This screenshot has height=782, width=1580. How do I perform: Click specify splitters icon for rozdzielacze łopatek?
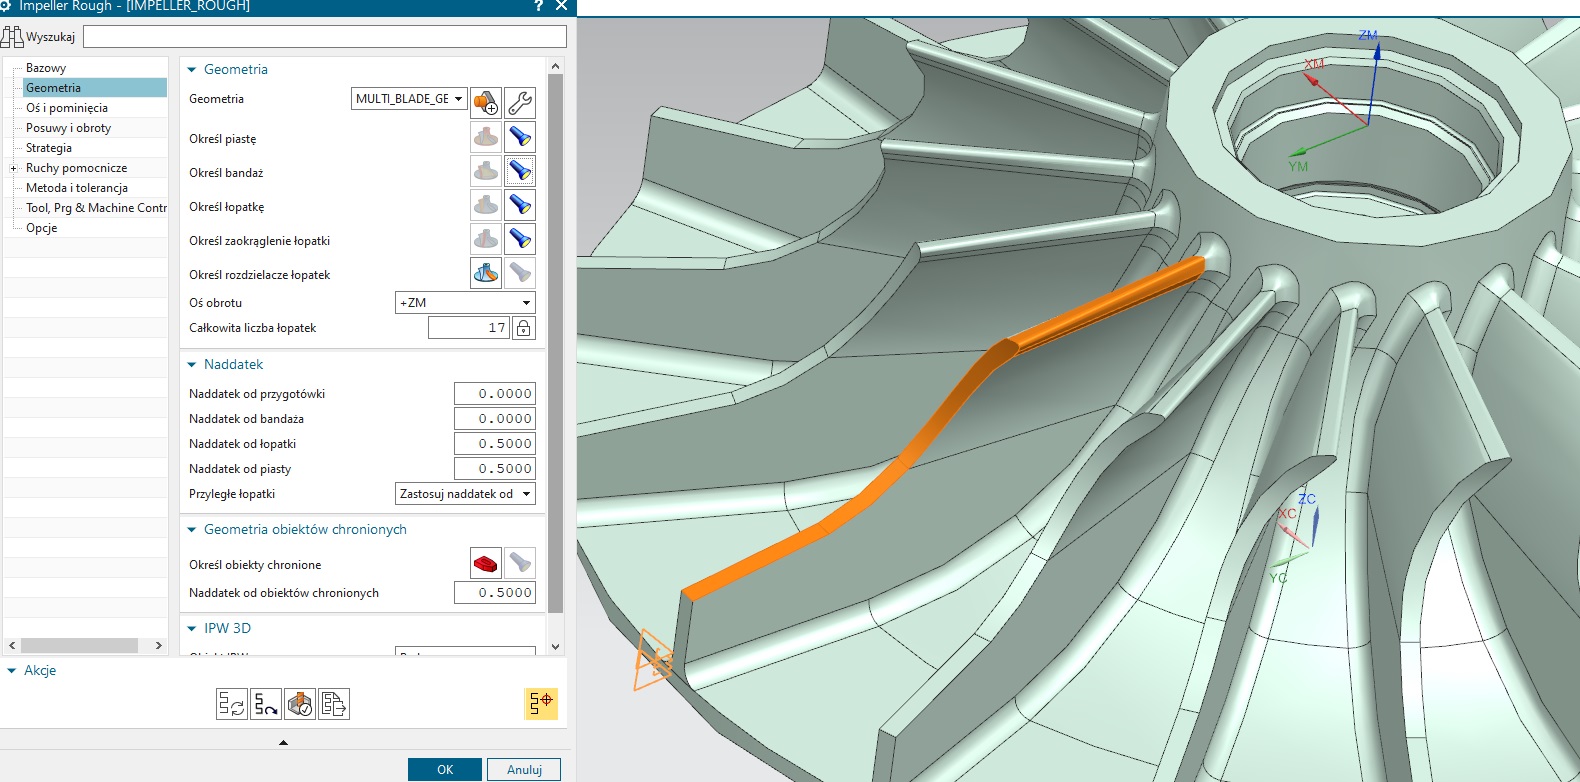[x=486, y=272]
